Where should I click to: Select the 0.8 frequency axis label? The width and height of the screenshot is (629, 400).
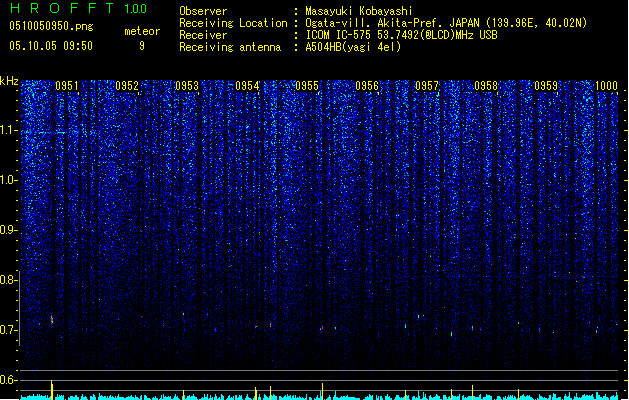[8, 280]
